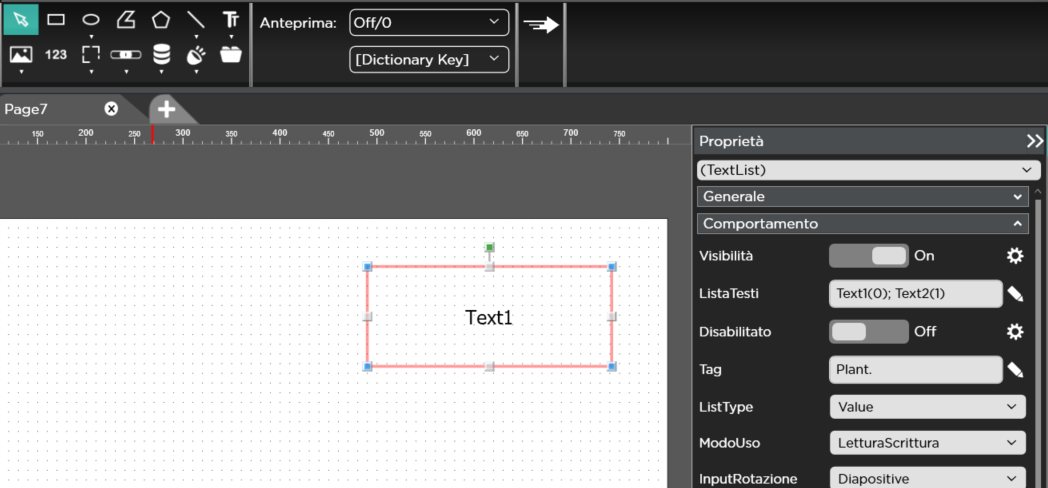Edit ListaTesti with pencil button
Viewport: 1048px width, 488px height.
pyautogui.click(x=1015, y=294)
